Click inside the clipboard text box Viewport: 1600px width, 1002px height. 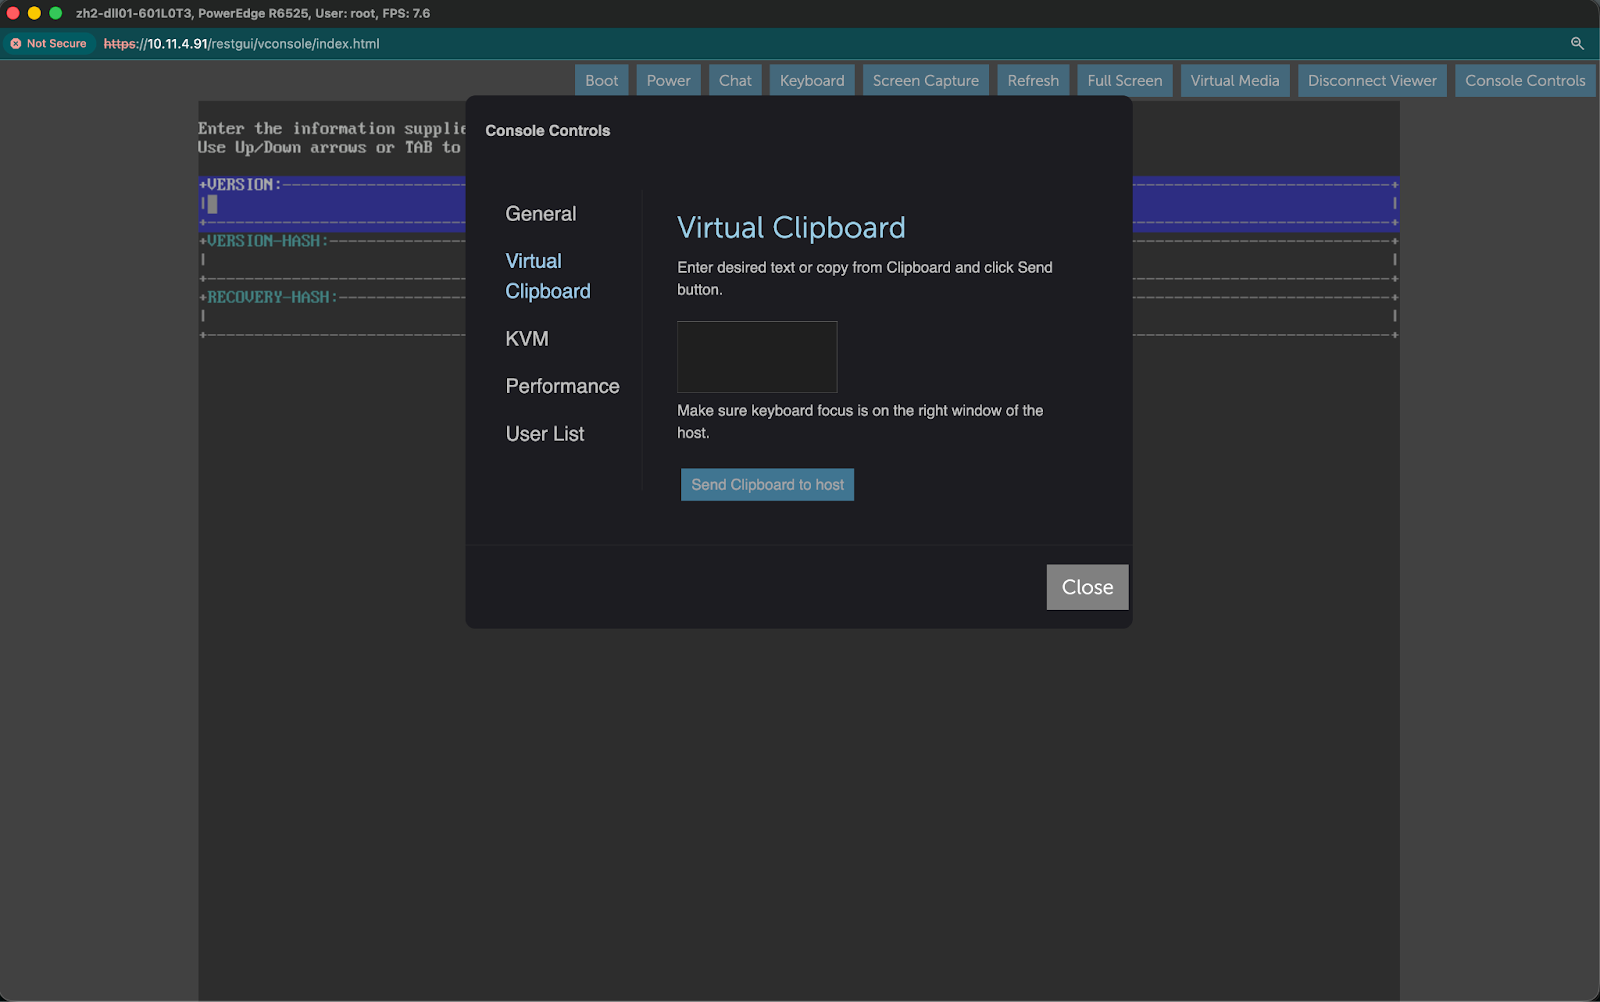757,357
